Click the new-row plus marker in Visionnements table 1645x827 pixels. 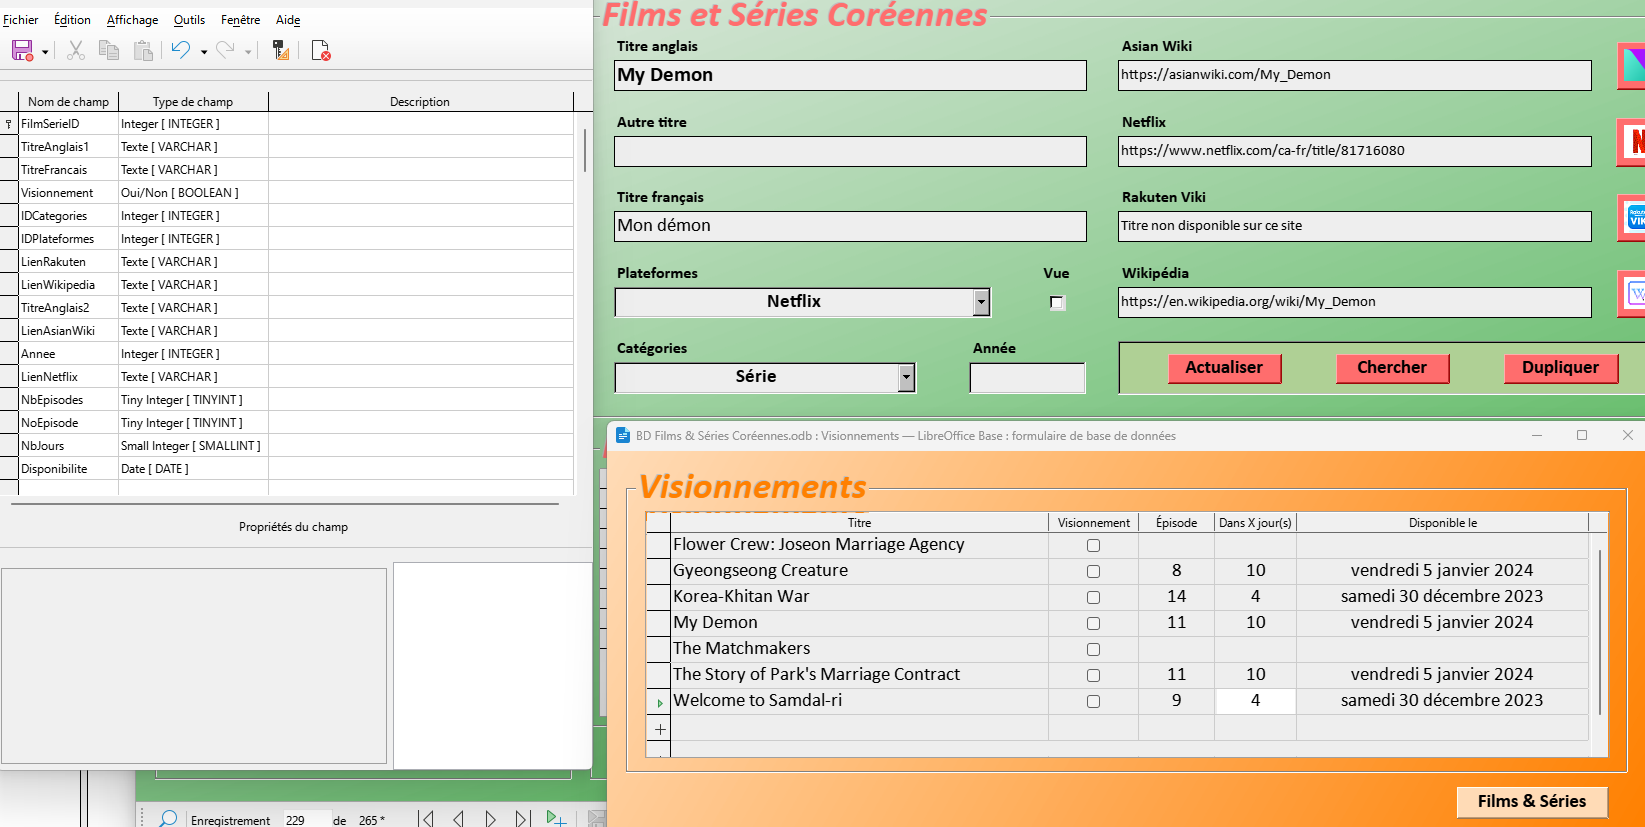[659, 729]
